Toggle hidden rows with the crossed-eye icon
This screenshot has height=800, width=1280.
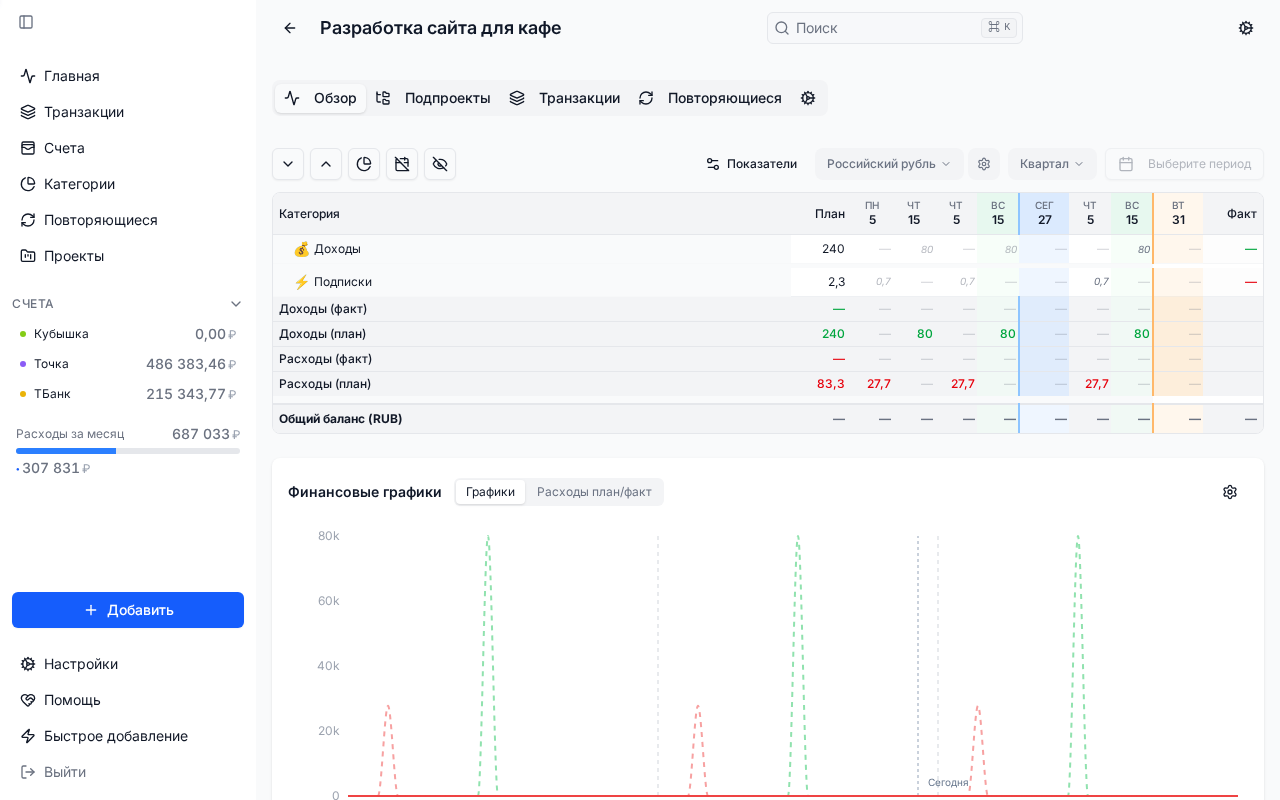(x=440, y=164)
